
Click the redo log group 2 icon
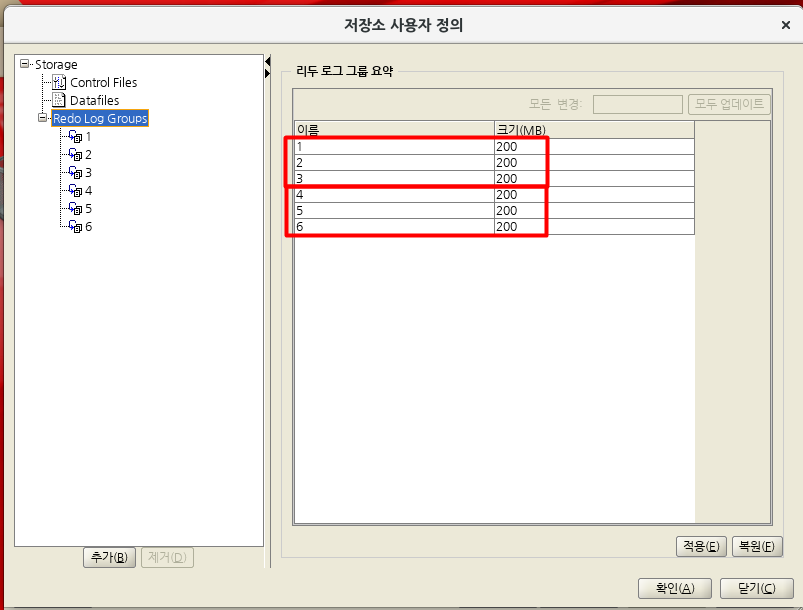point(75,154)
